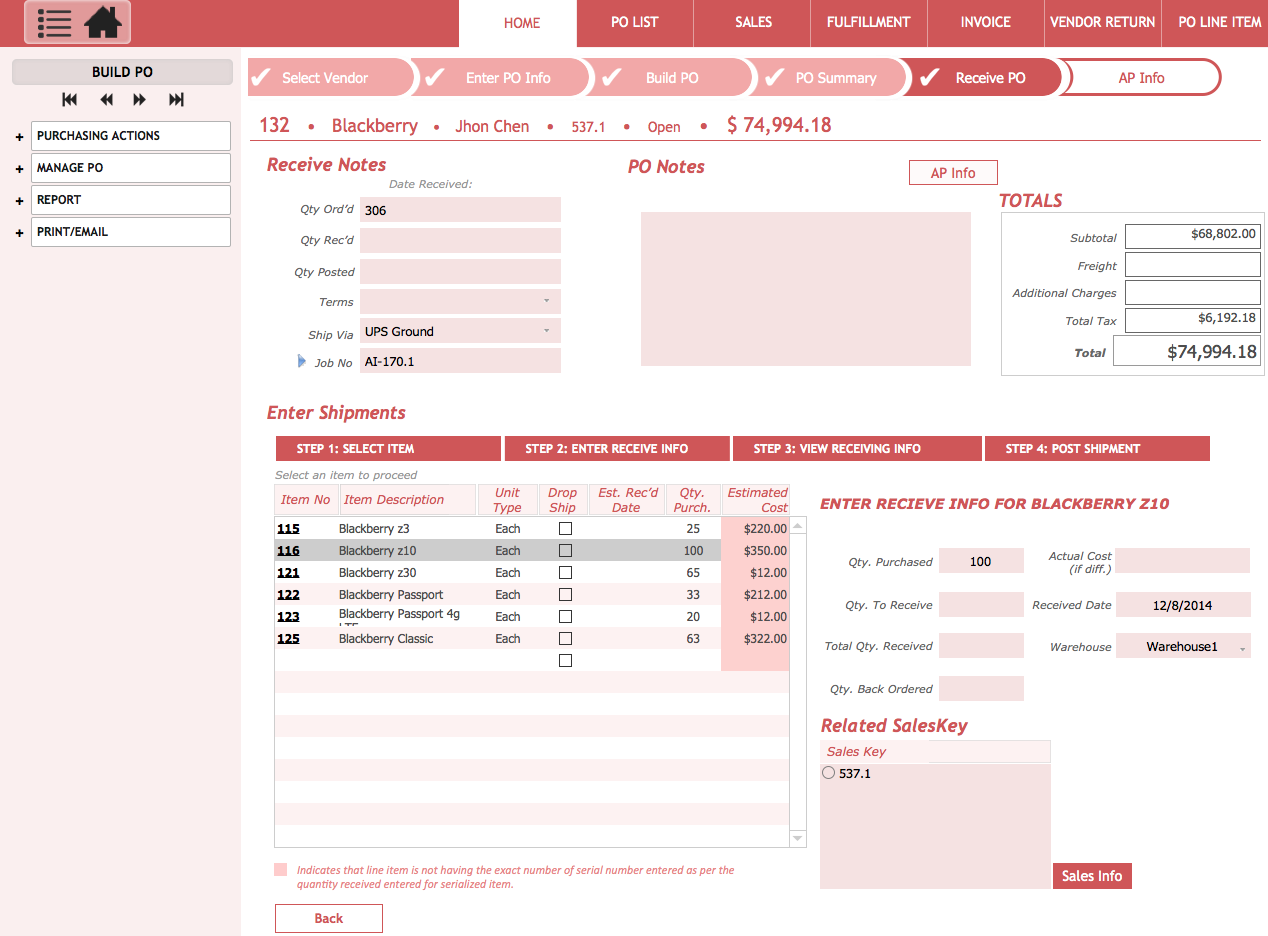Open the Terms dropdown
The height and width of the screenshot is (936, 1268).
click(x=547, y=301)
